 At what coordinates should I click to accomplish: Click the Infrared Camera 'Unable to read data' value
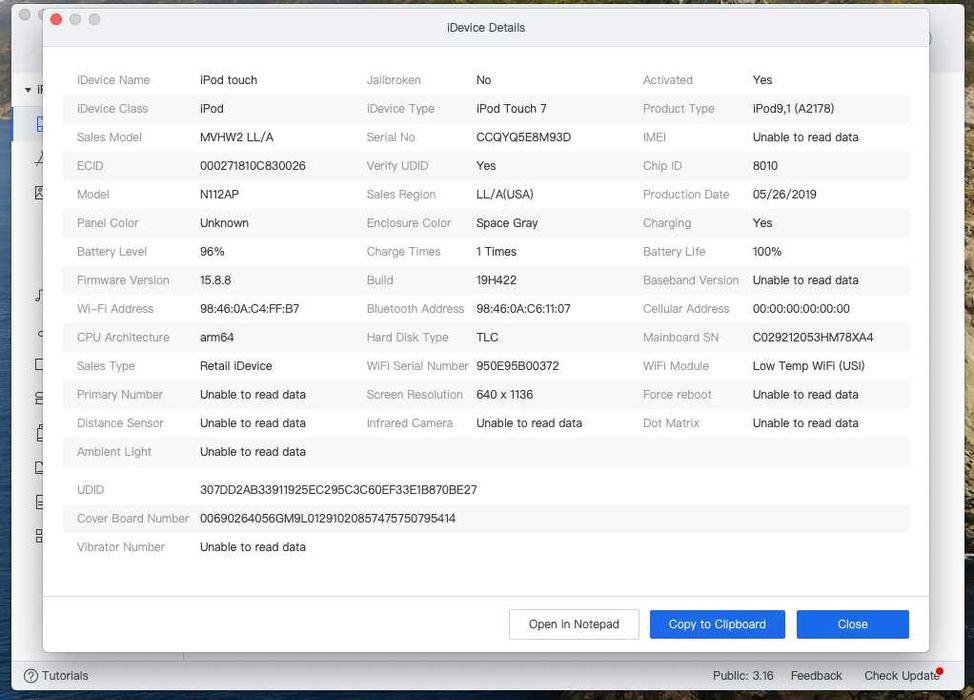tap(529, 423)
